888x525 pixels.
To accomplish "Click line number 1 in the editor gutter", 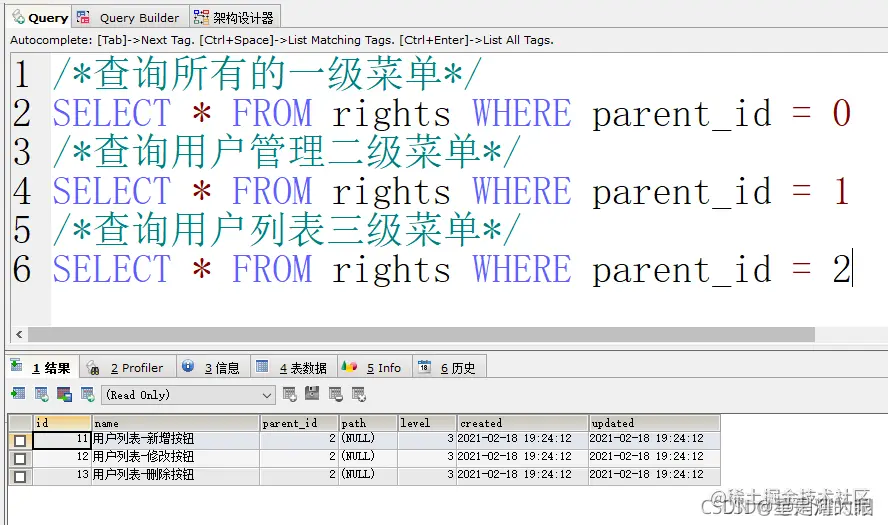I will click(x=22, y=74).
